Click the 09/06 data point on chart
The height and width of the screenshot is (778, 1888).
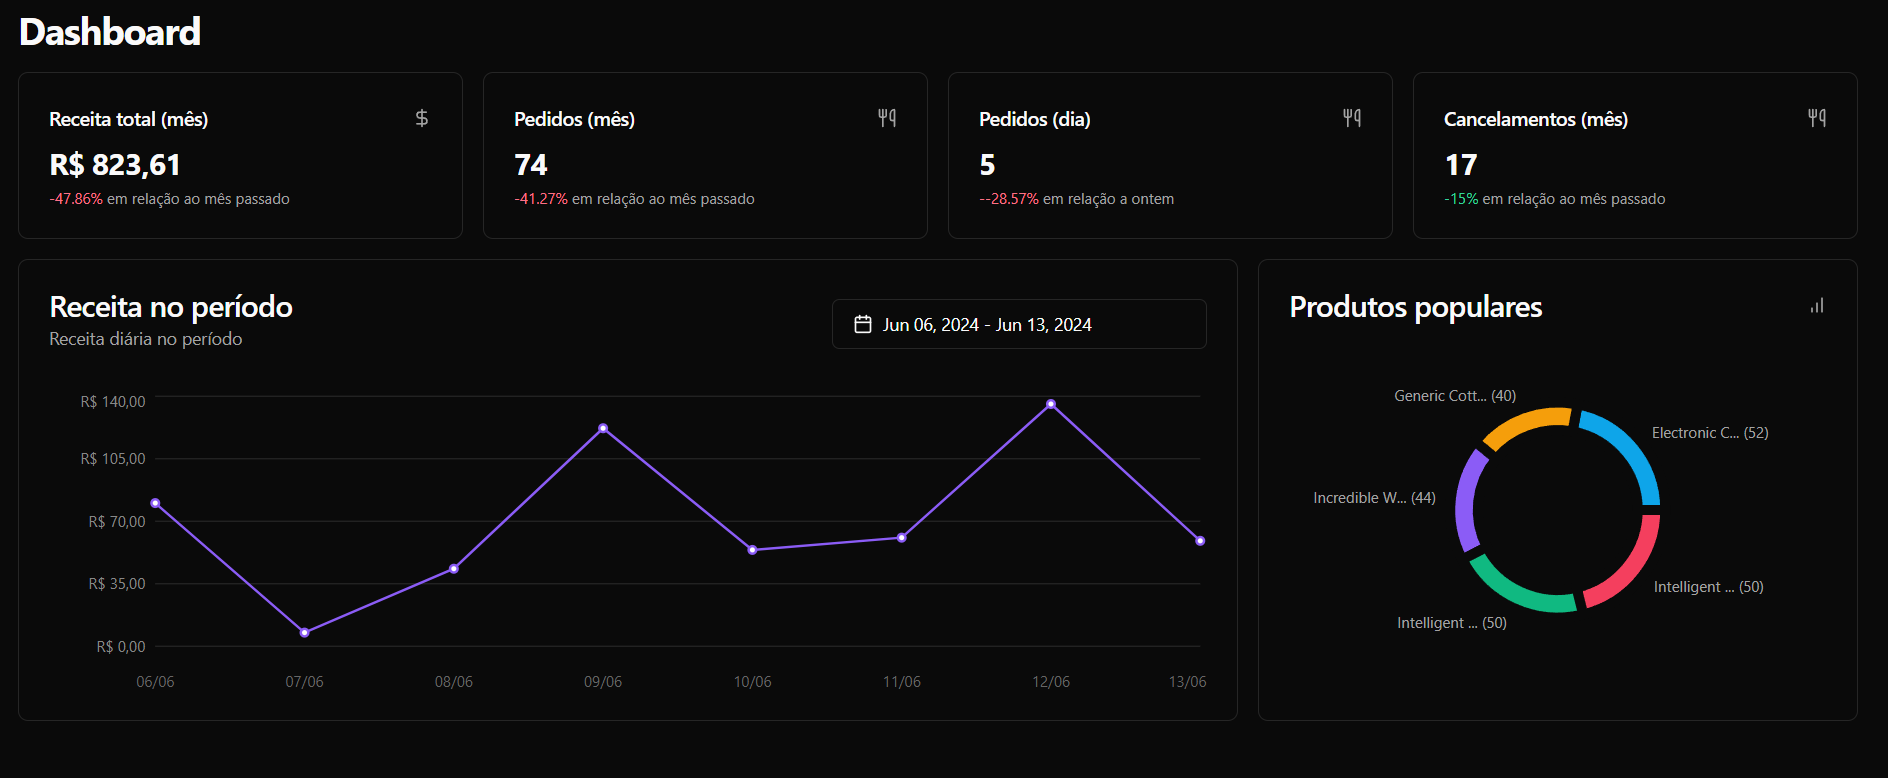point(603,428)
